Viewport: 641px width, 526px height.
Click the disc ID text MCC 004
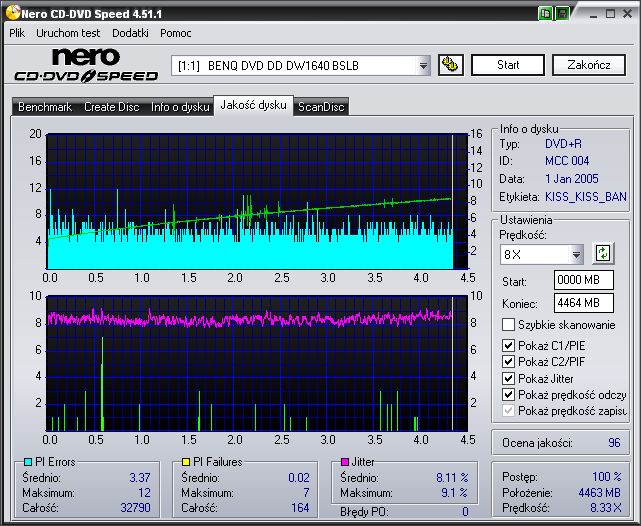(x=567, y=161)
